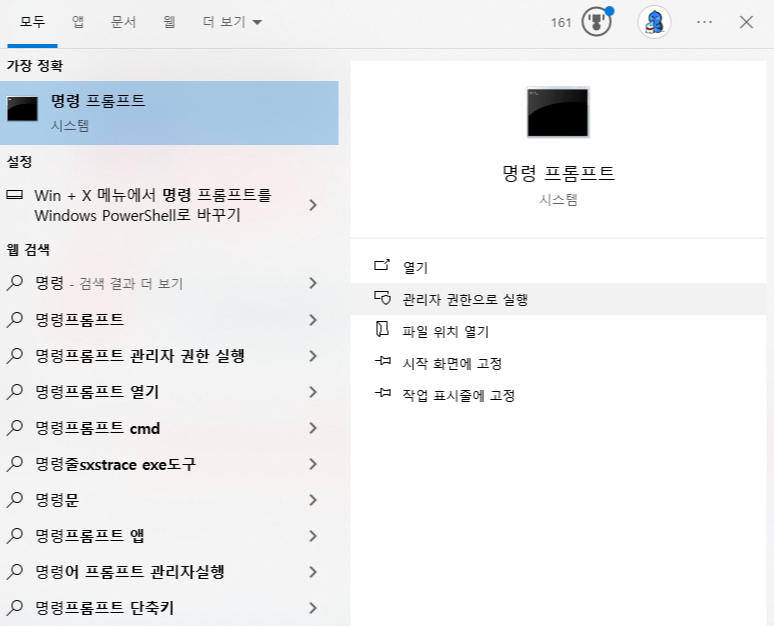
Task: Switch to the 모두 tab
Action: pos(32,22)
